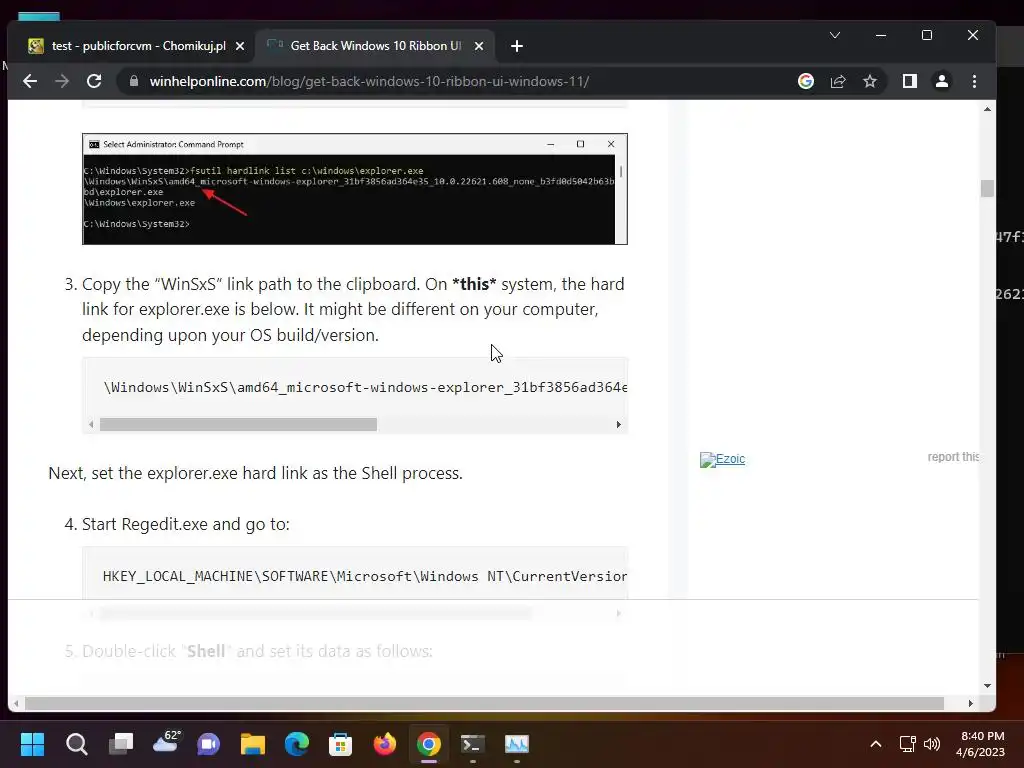Open the Google account icon in address bar
Viewport: 1024px width, 768px height.
point(806,81)
